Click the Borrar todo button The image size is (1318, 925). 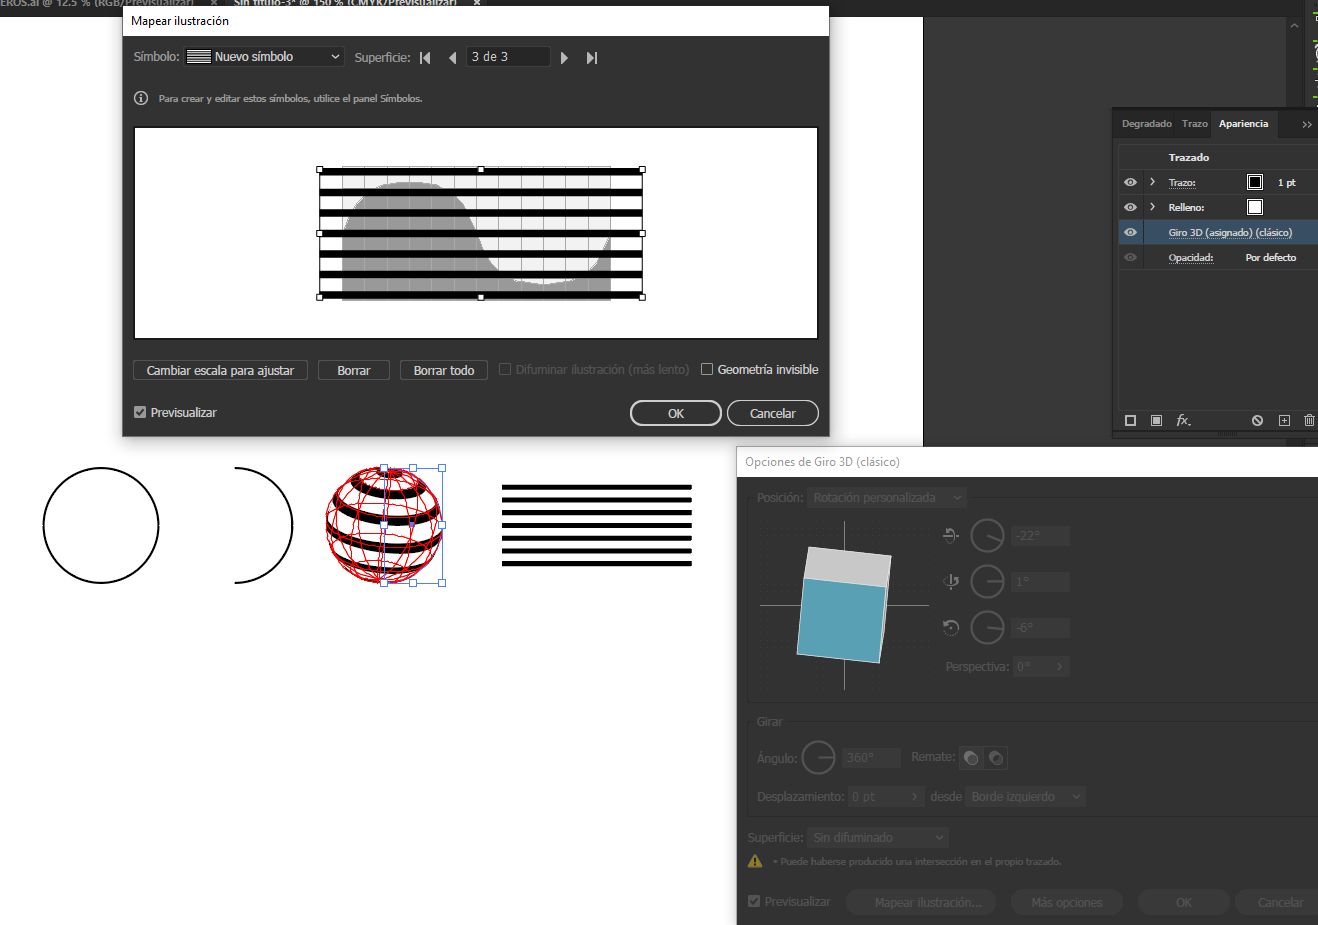coord(444,370)
